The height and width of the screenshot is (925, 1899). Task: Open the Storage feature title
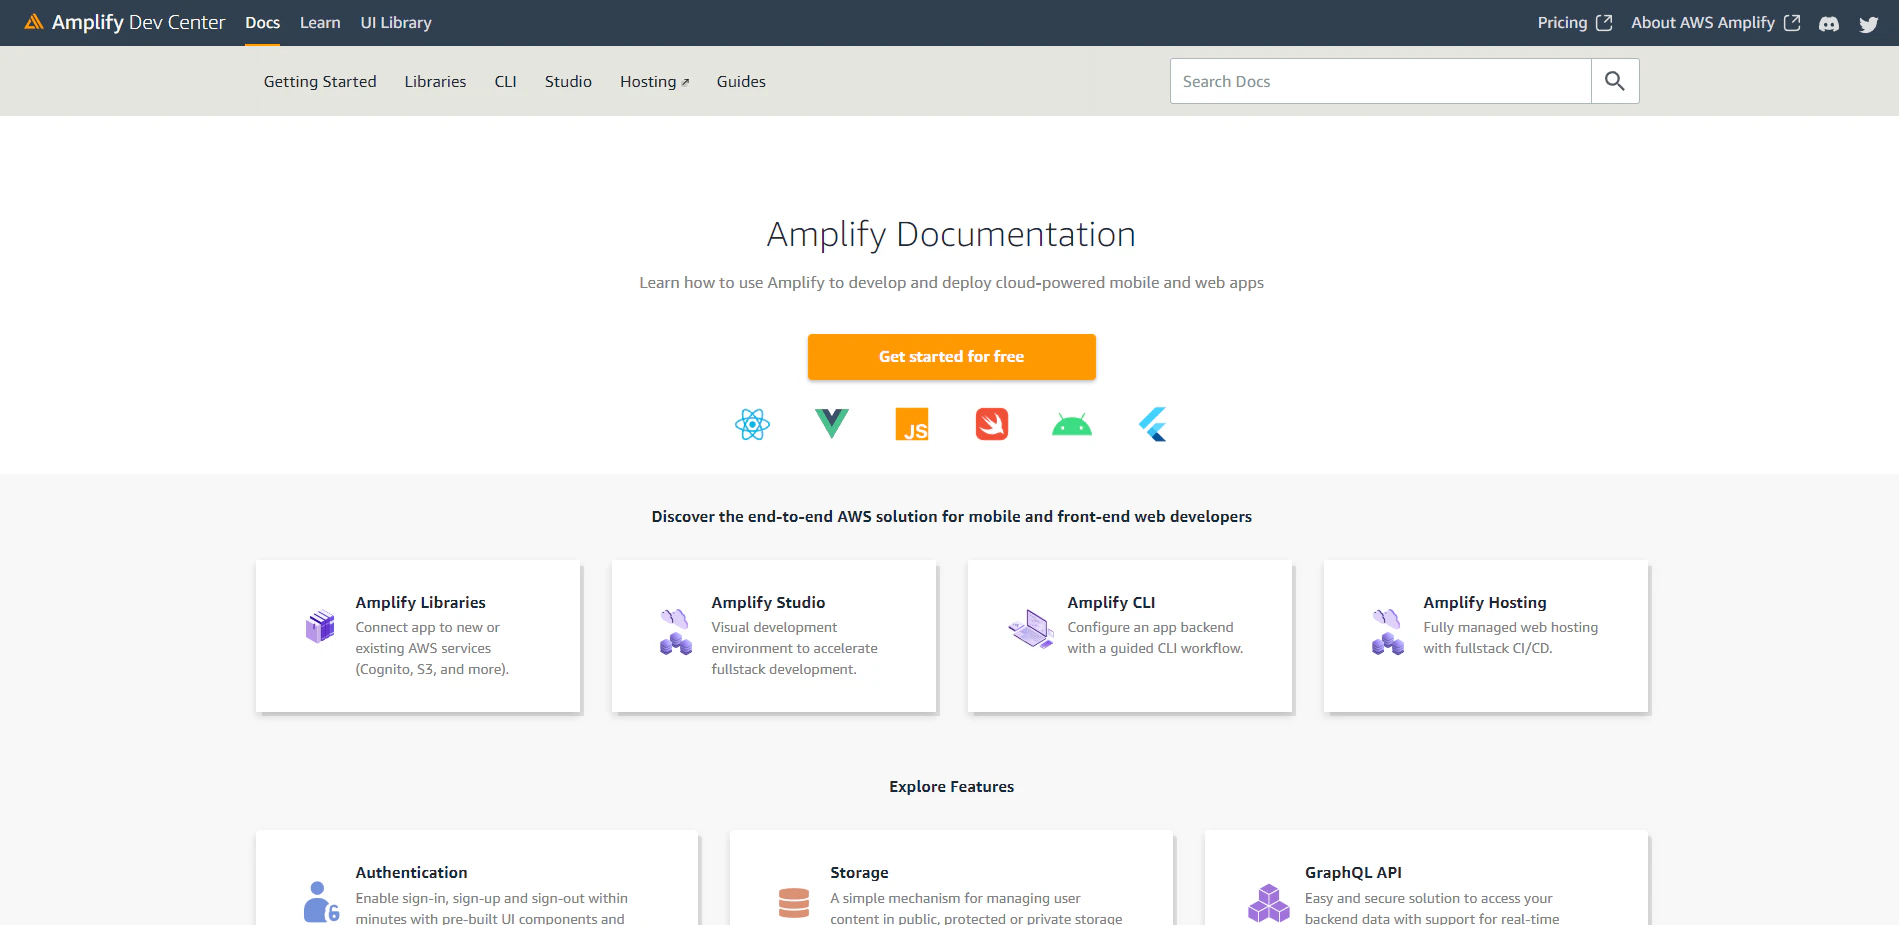859,872
